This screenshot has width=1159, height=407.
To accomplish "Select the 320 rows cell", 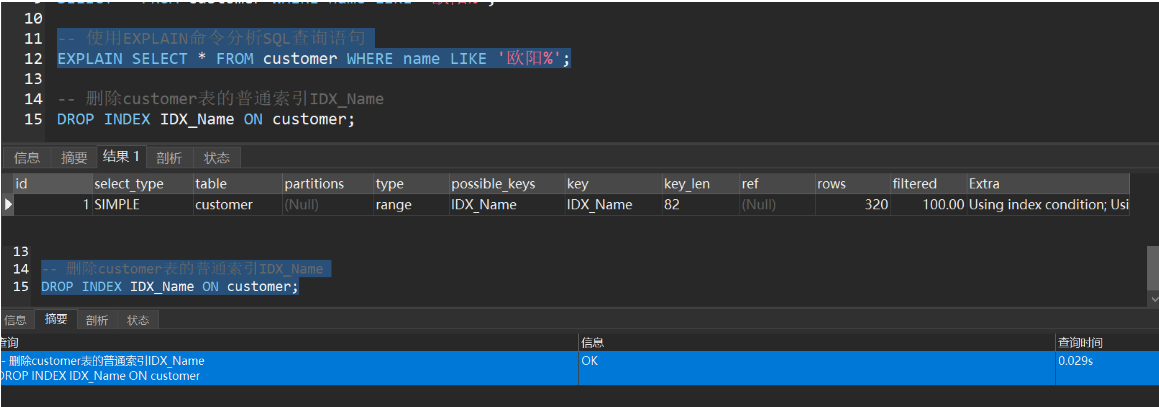I will click(x=852, y=205).
